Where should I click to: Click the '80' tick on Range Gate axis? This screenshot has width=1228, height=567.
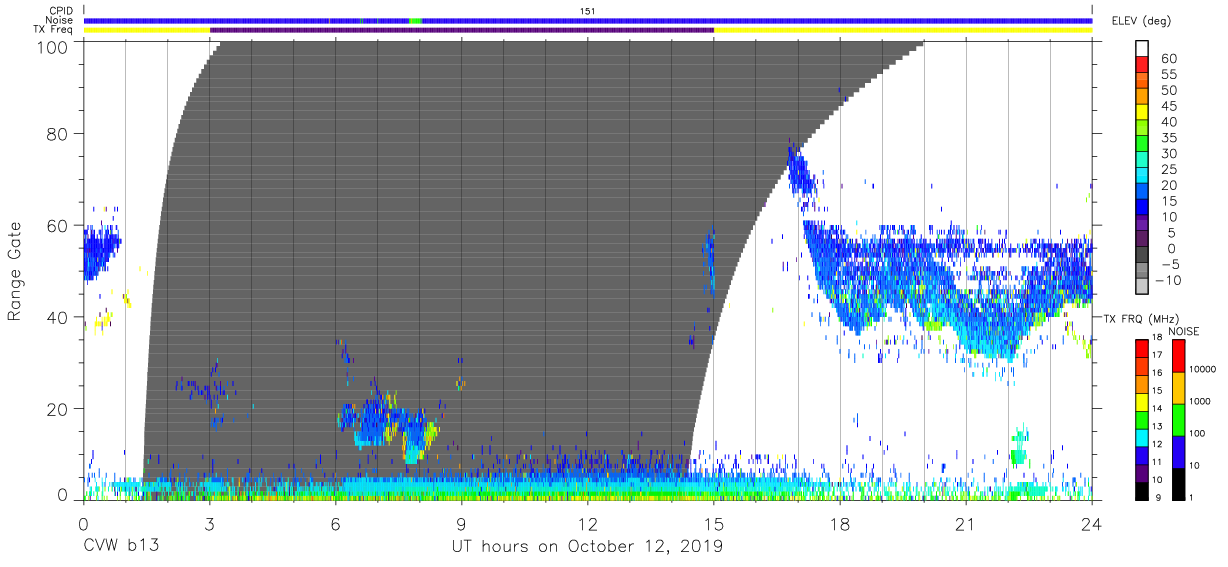tap(58, 133)
